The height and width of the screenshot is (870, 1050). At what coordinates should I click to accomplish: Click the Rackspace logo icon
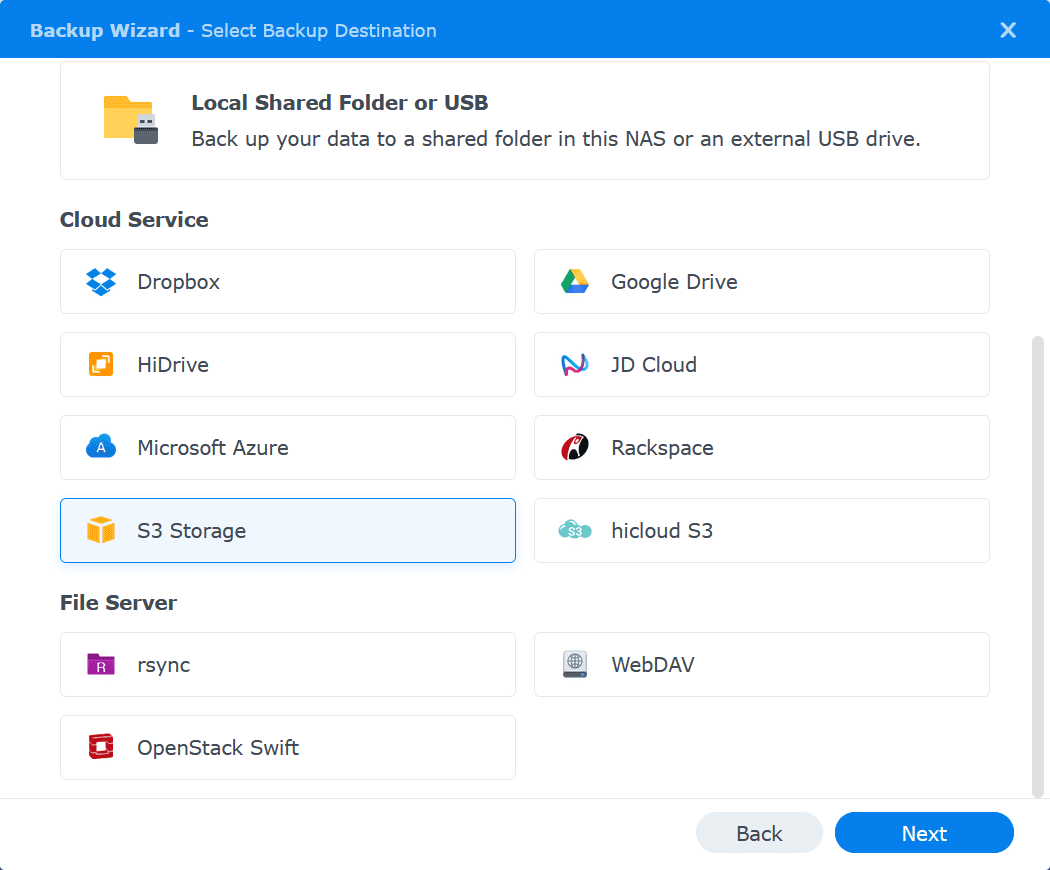tap(574, 447)
